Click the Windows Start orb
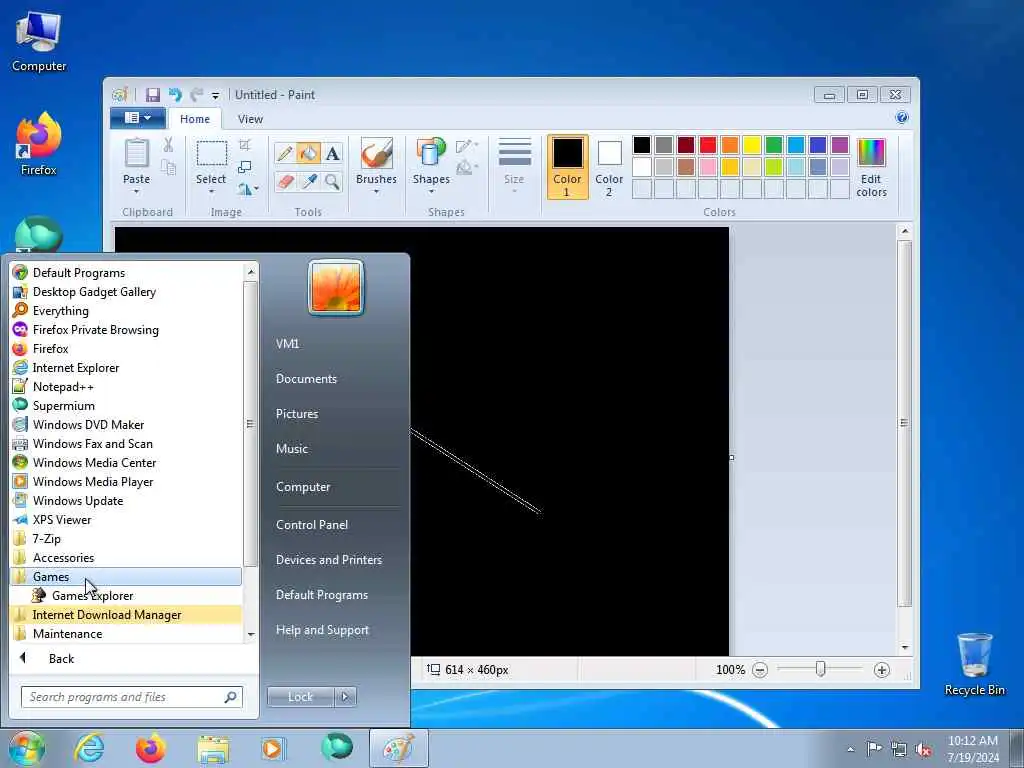The height and width of the screenshot is (768, 1024). pos(27,748)
